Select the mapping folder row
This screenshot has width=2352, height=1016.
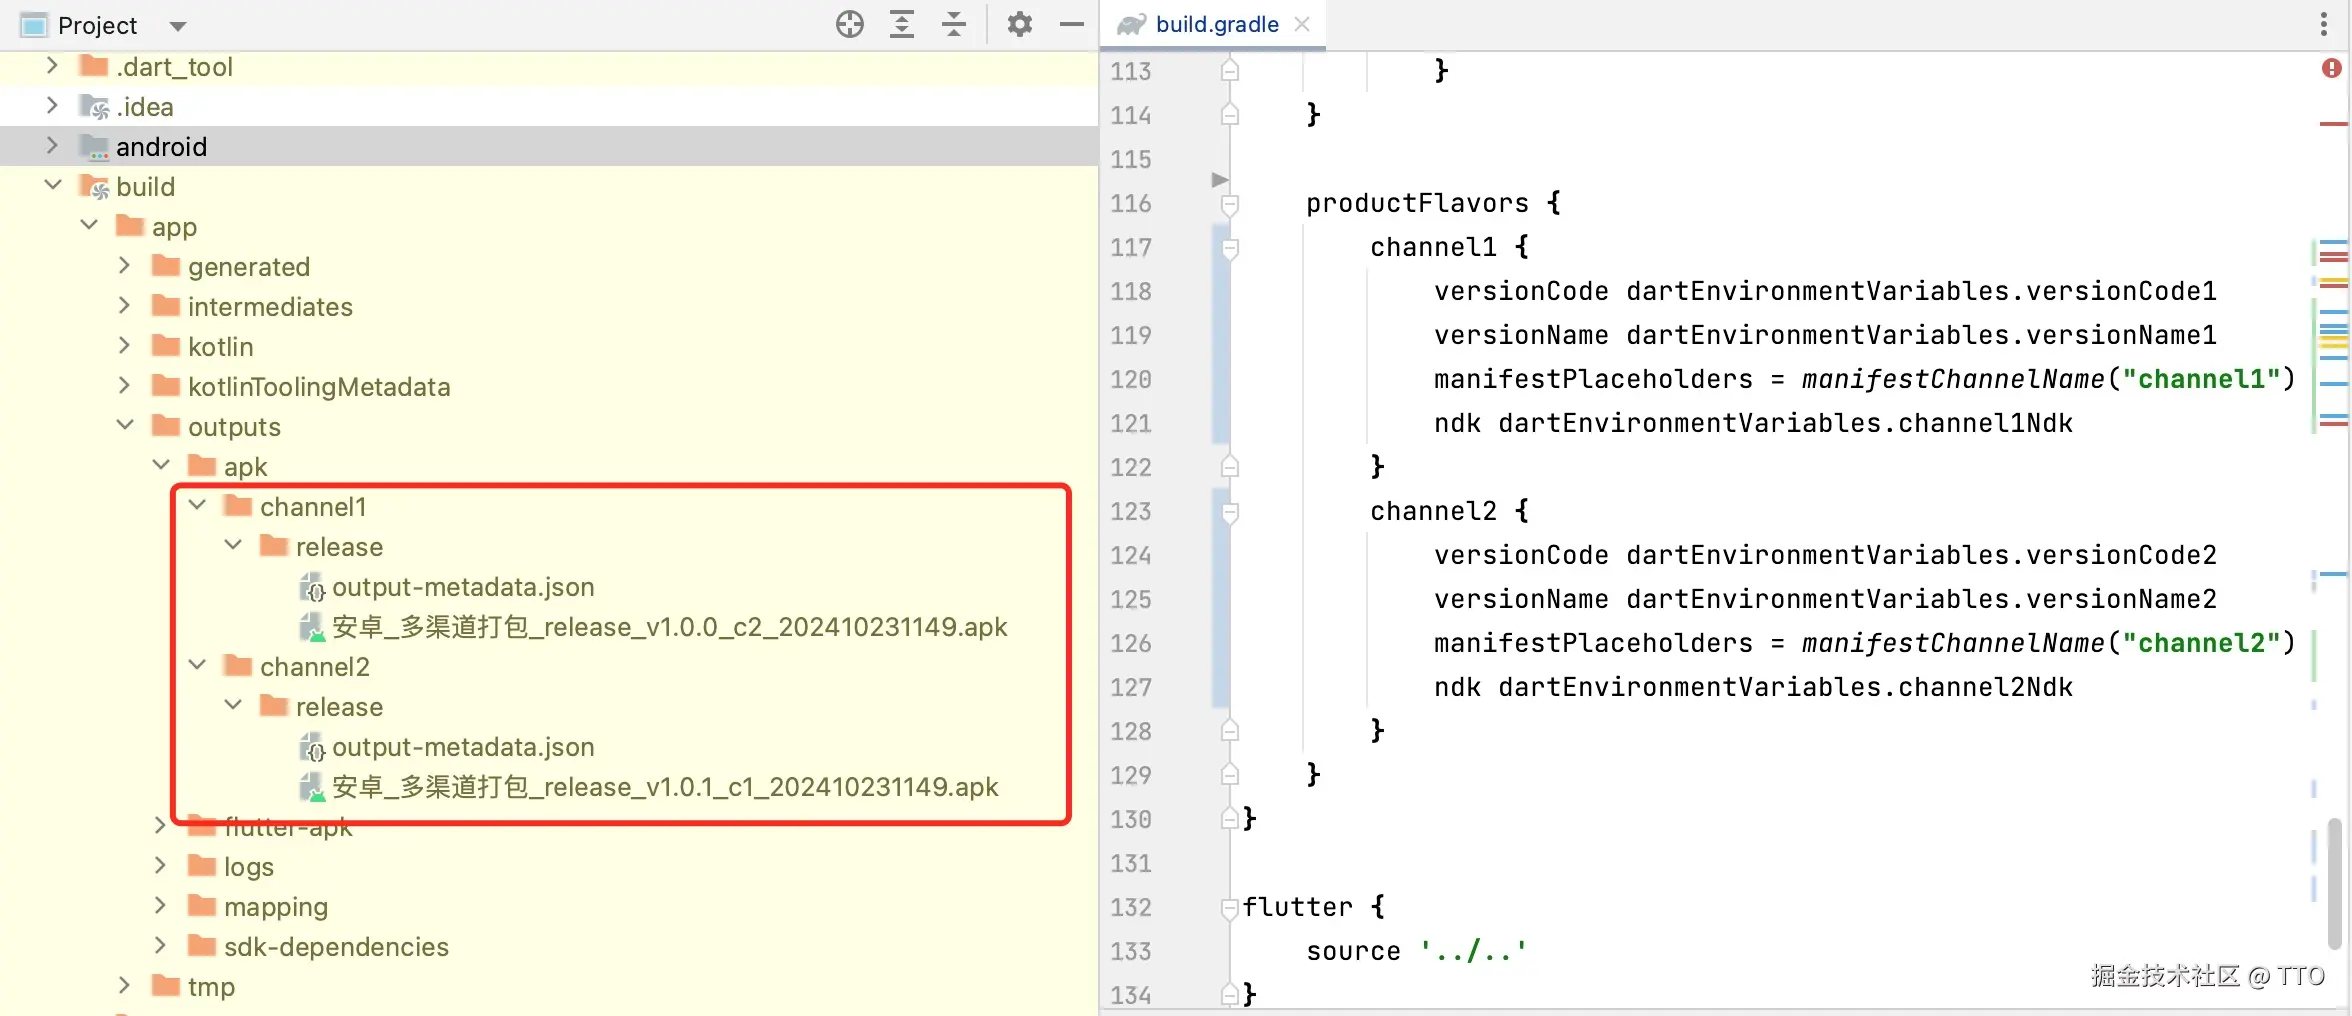click(549, 907)
